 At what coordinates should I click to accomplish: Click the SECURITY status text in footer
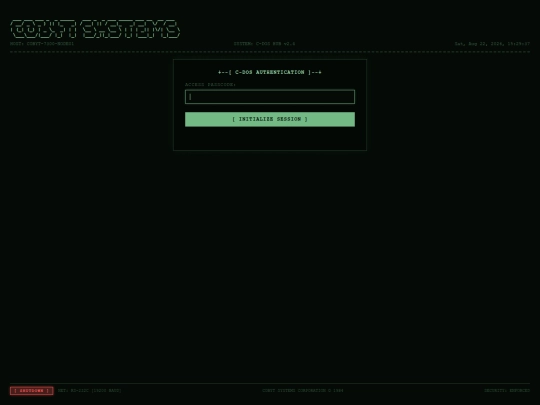pyautogui.click(x=507, y=391)
